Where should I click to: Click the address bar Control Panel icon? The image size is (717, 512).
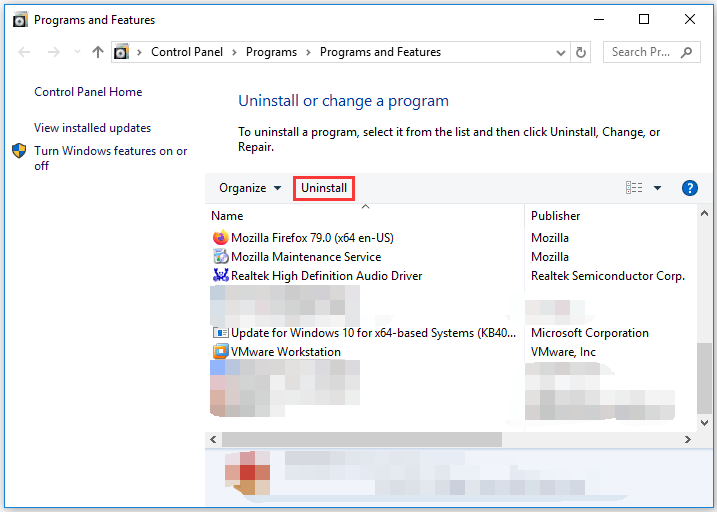pyautogui.click(x=121, y=52)
